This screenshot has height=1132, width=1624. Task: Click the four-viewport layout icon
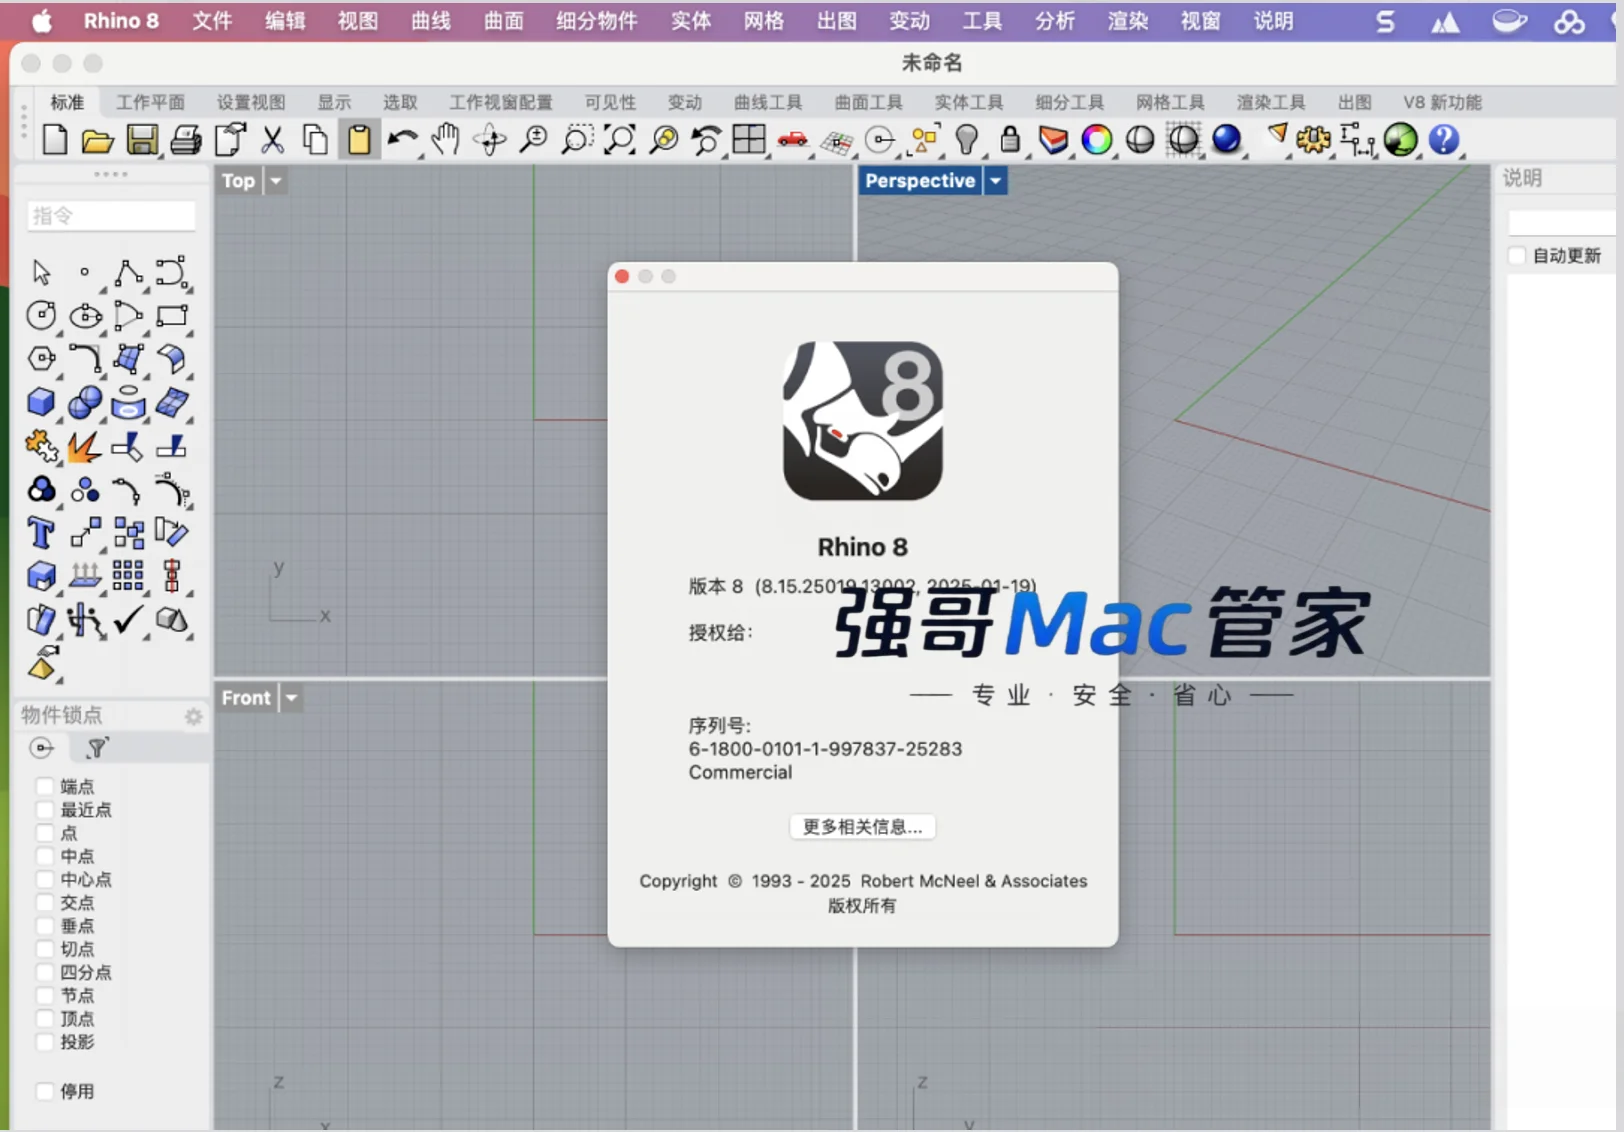point(749,140)
